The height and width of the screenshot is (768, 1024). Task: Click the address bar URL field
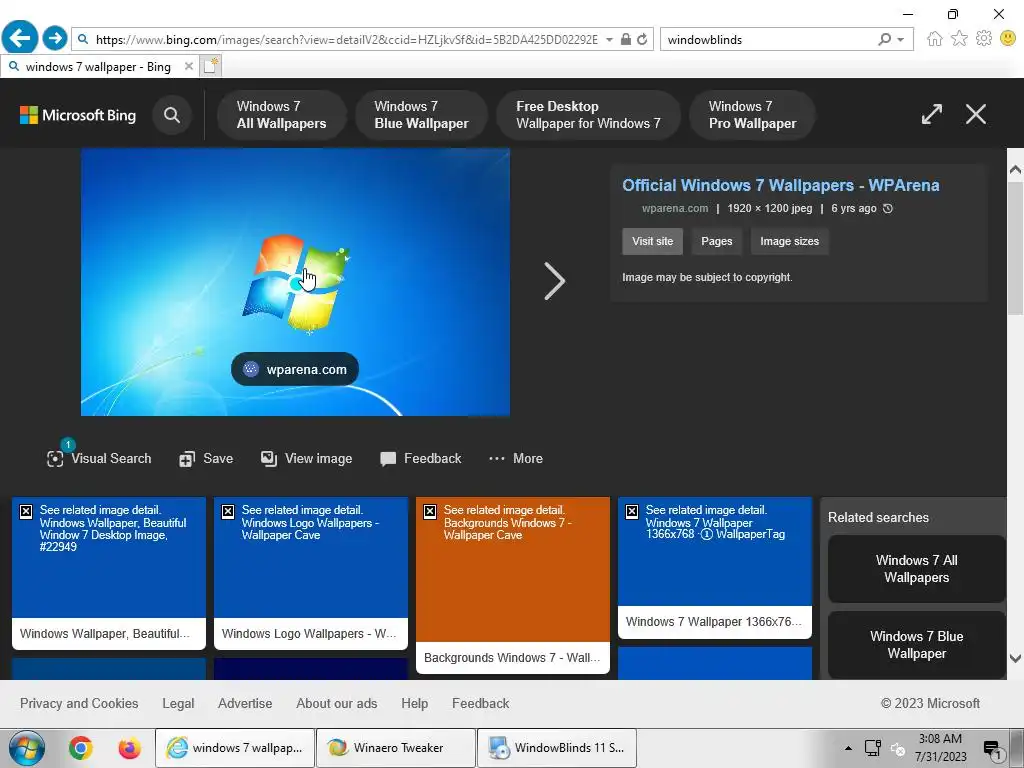(x=346, y=40)
